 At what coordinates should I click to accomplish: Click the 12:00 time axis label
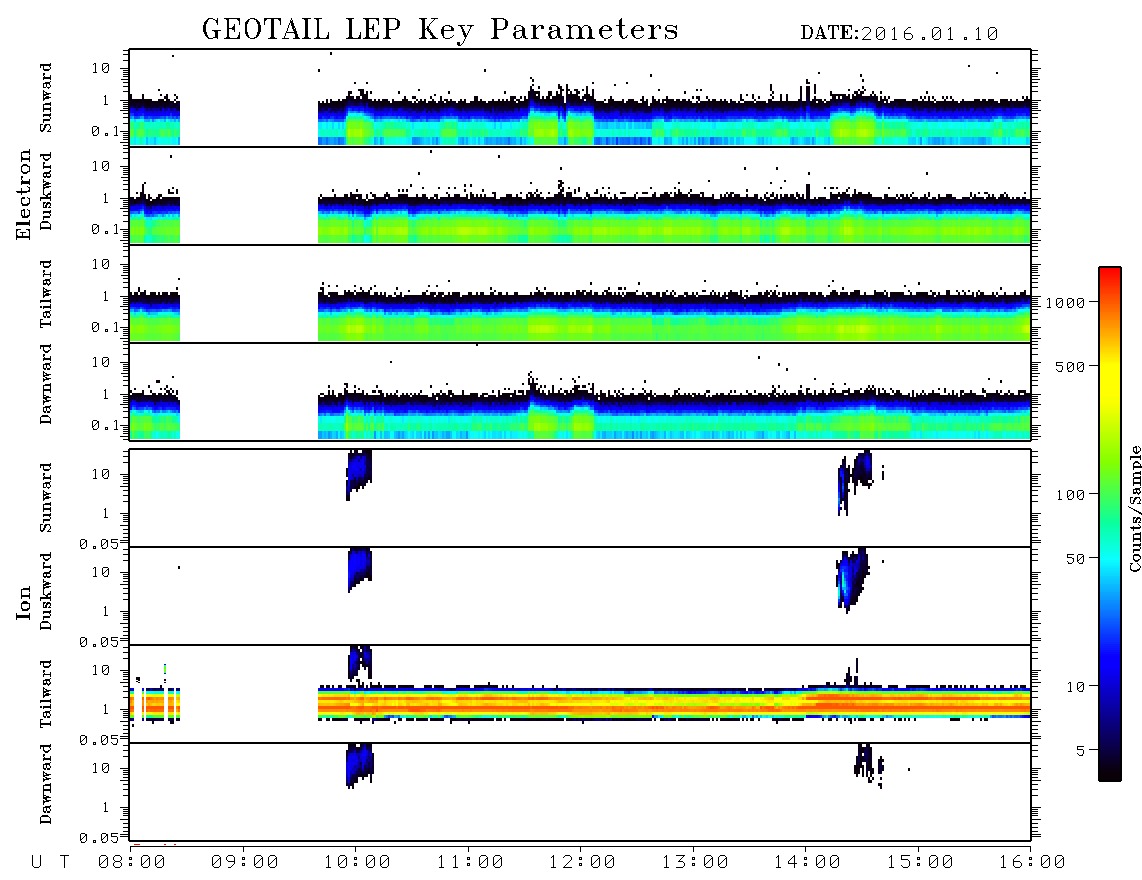coord(582,862)
